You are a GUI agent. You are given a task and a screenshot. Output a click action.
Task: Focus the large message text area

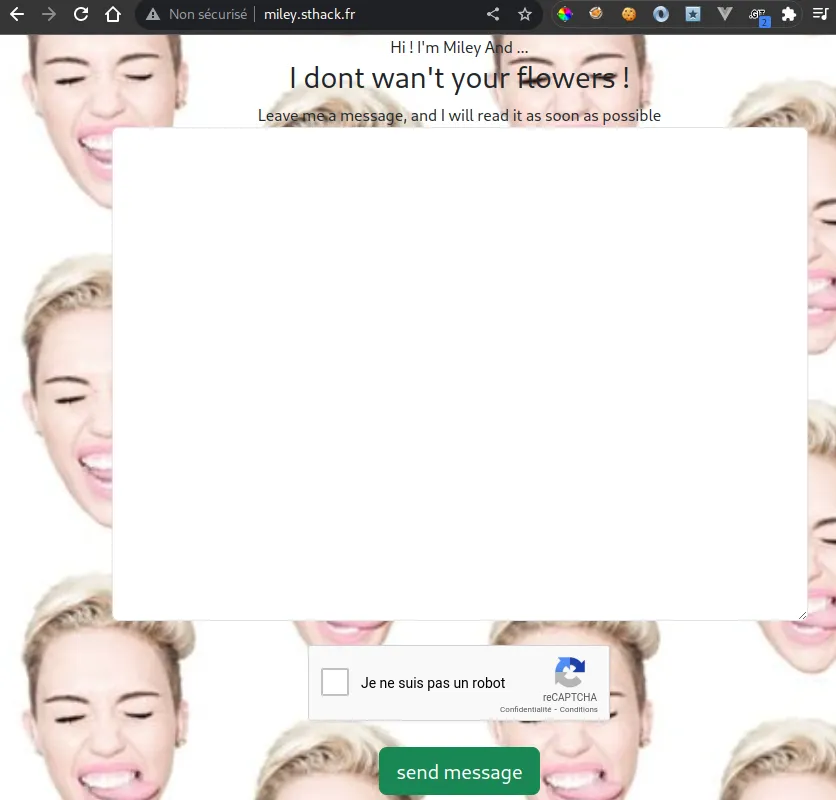pyautogui.click(x=460, y=374)
